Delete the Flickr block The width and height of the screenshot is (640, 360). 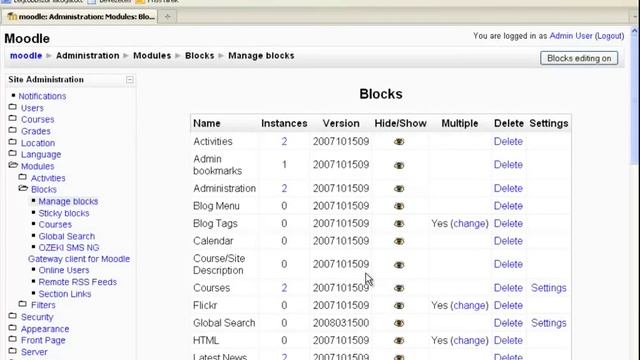[x=508, y=306]
